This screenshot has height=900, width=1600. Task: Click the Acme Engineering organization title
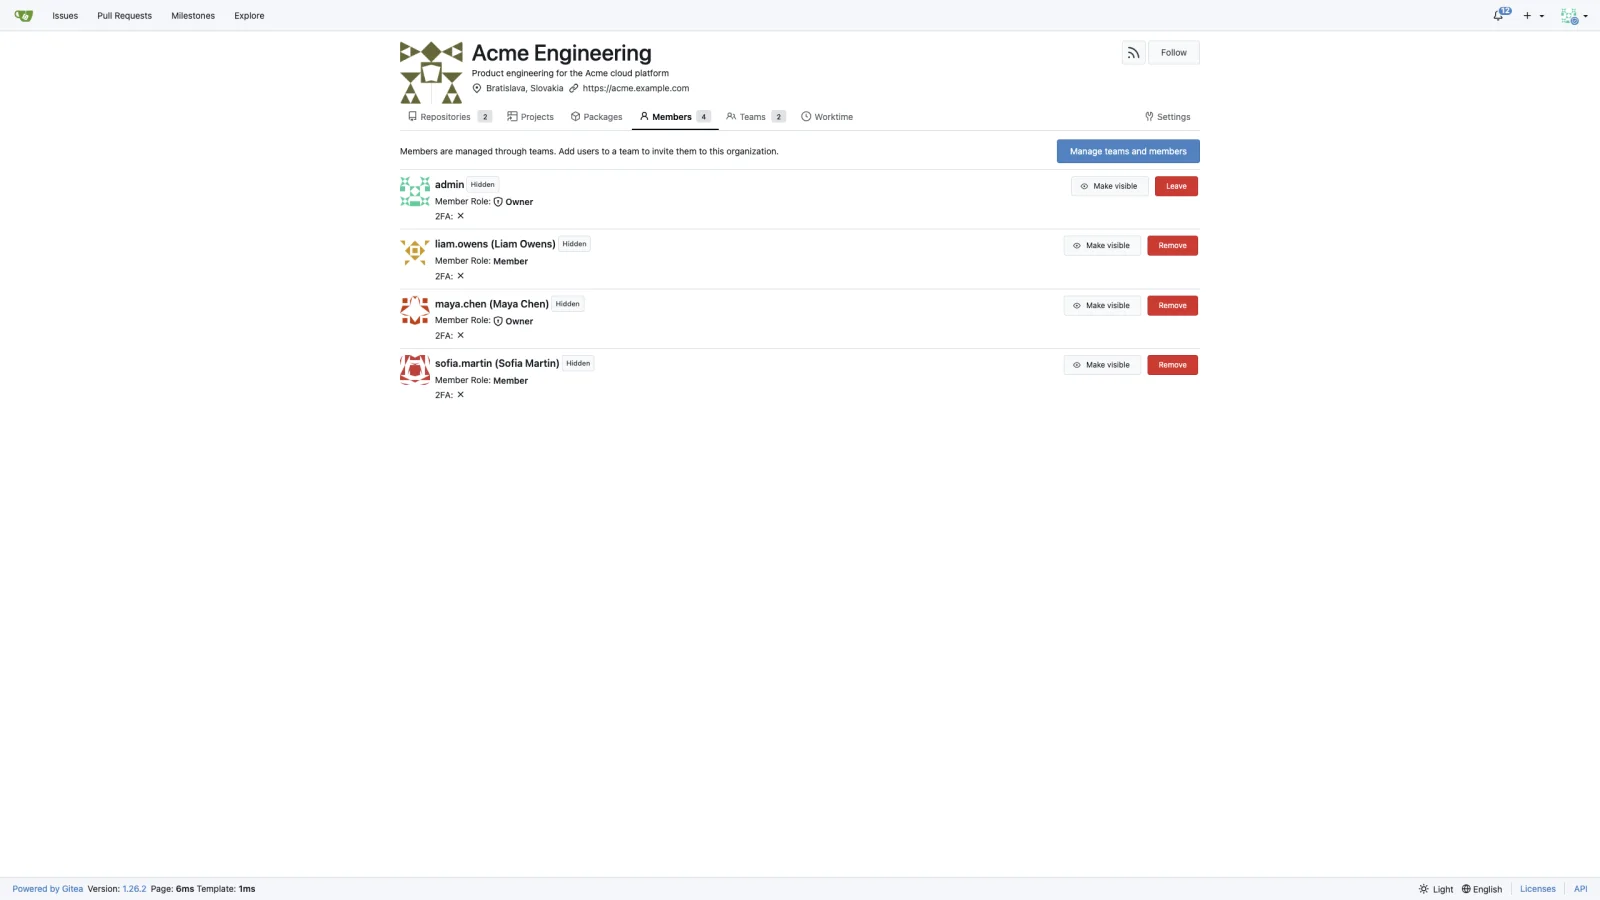pos(561,53)
